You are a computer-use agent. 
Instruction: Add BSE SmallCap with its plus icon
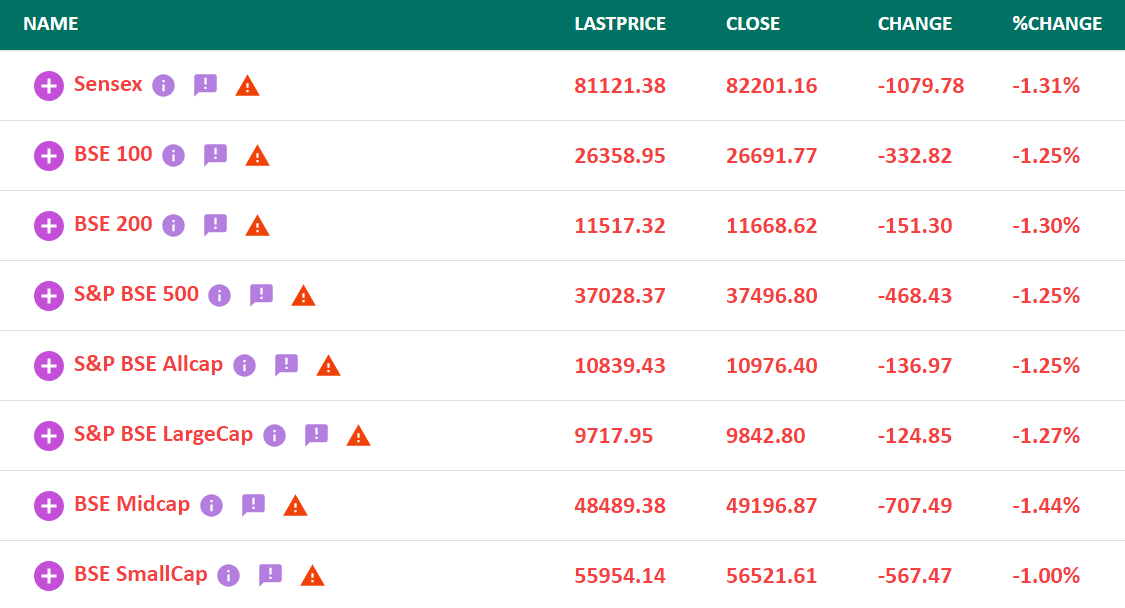[49, 576]
